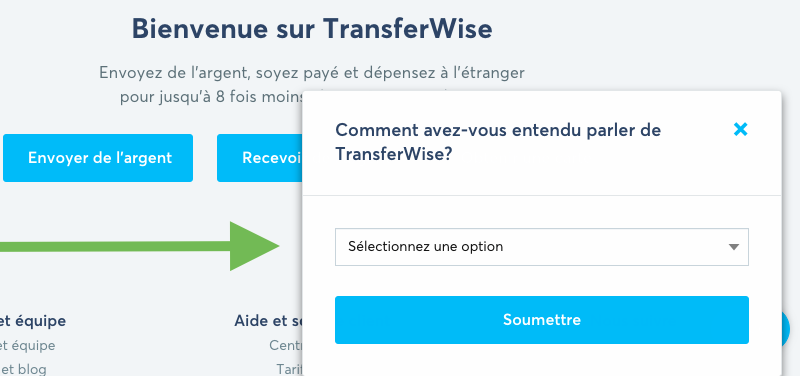Click the "pour jusqu'à 8 fois moins" text line
Screen dimensions: 800x376
click(x=211, y=97)
